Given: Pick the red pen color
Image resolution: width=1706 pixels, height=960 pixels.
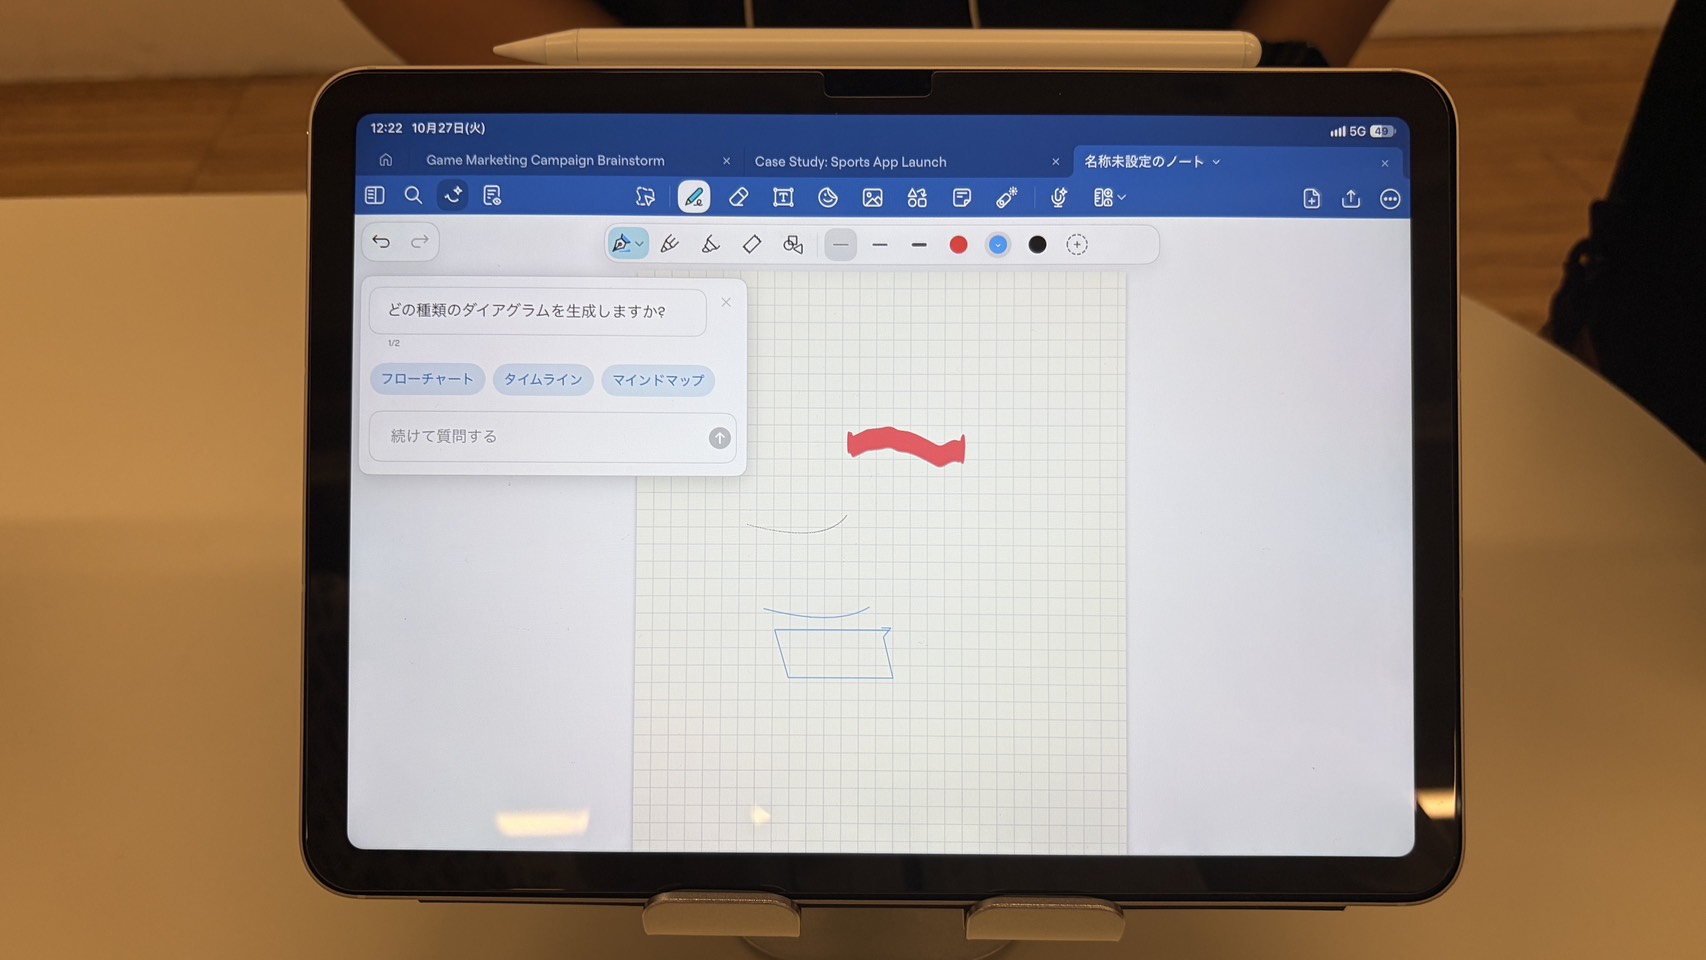Looking at the screenshot, I should [x=958, y=245].
